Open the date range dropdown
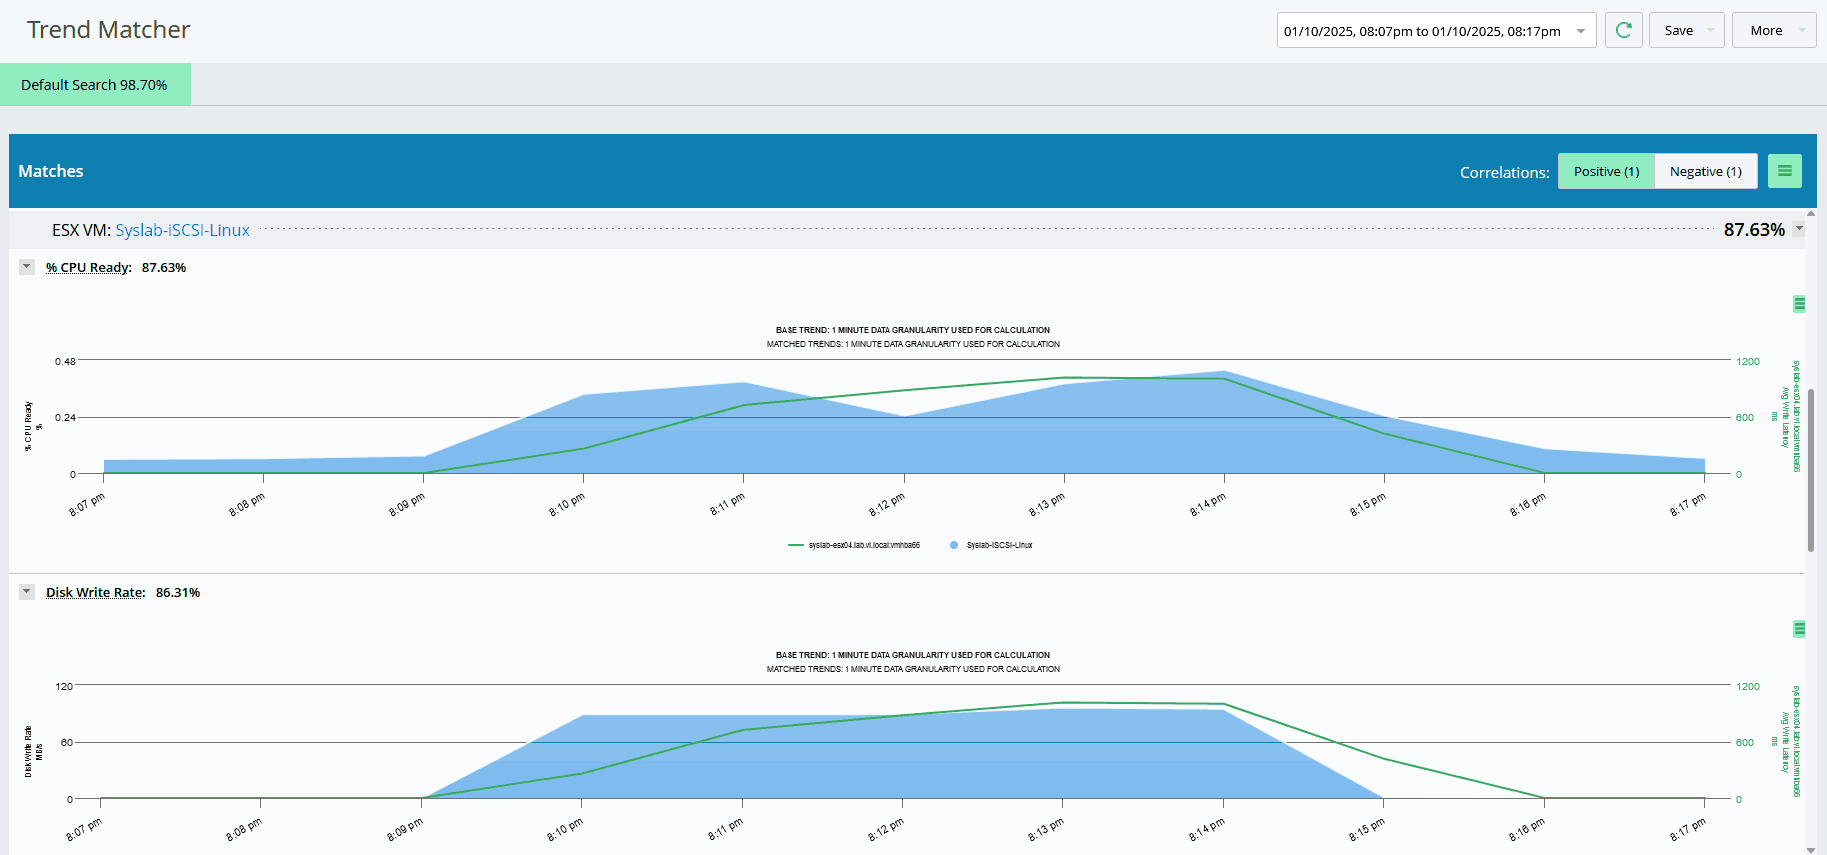The height and width of the screenshot is (855, 1827). coord(1436,30)
